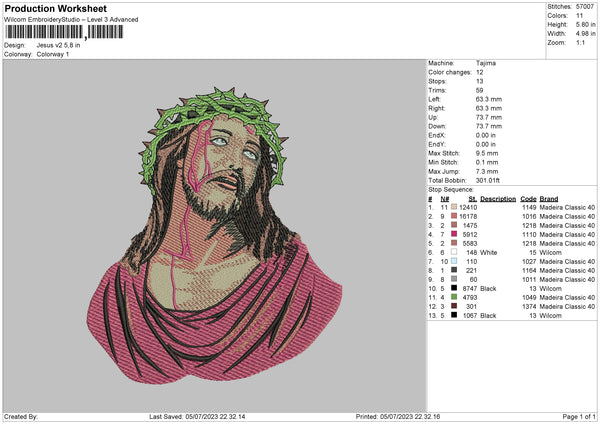
Task: Click the gray swatch for stop 9 (60 stitches)
Action: [x=454, y=279]
